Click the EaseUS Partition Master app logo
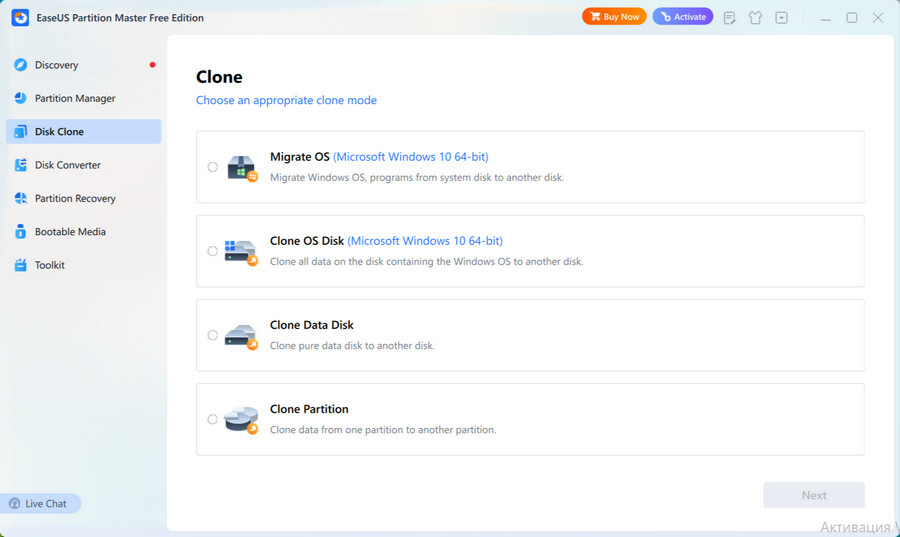Image resolution: width=900 pixels, height=537 pixels. (x=20, y=17)
